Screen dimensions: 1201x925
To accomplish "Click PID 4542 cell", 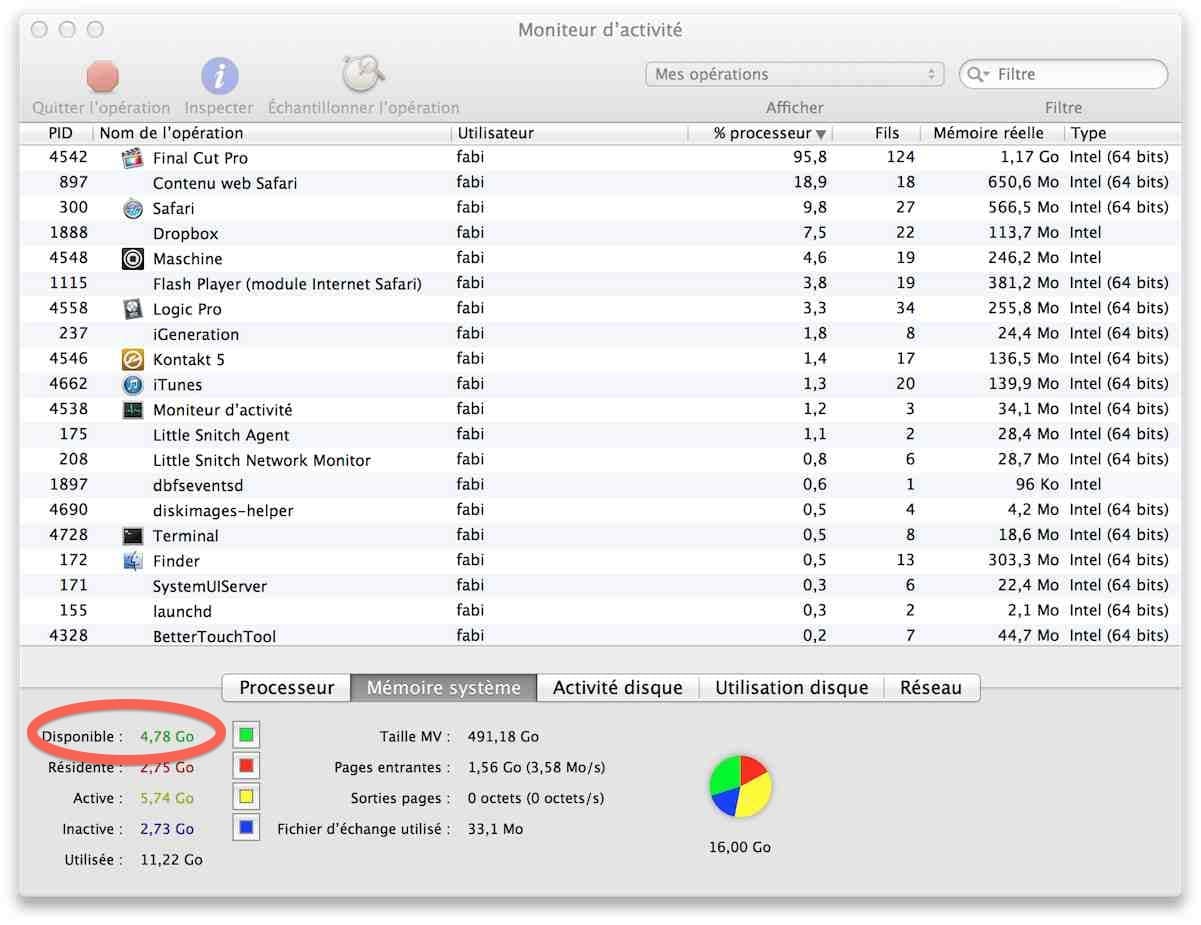I will (x=68, y=158).
